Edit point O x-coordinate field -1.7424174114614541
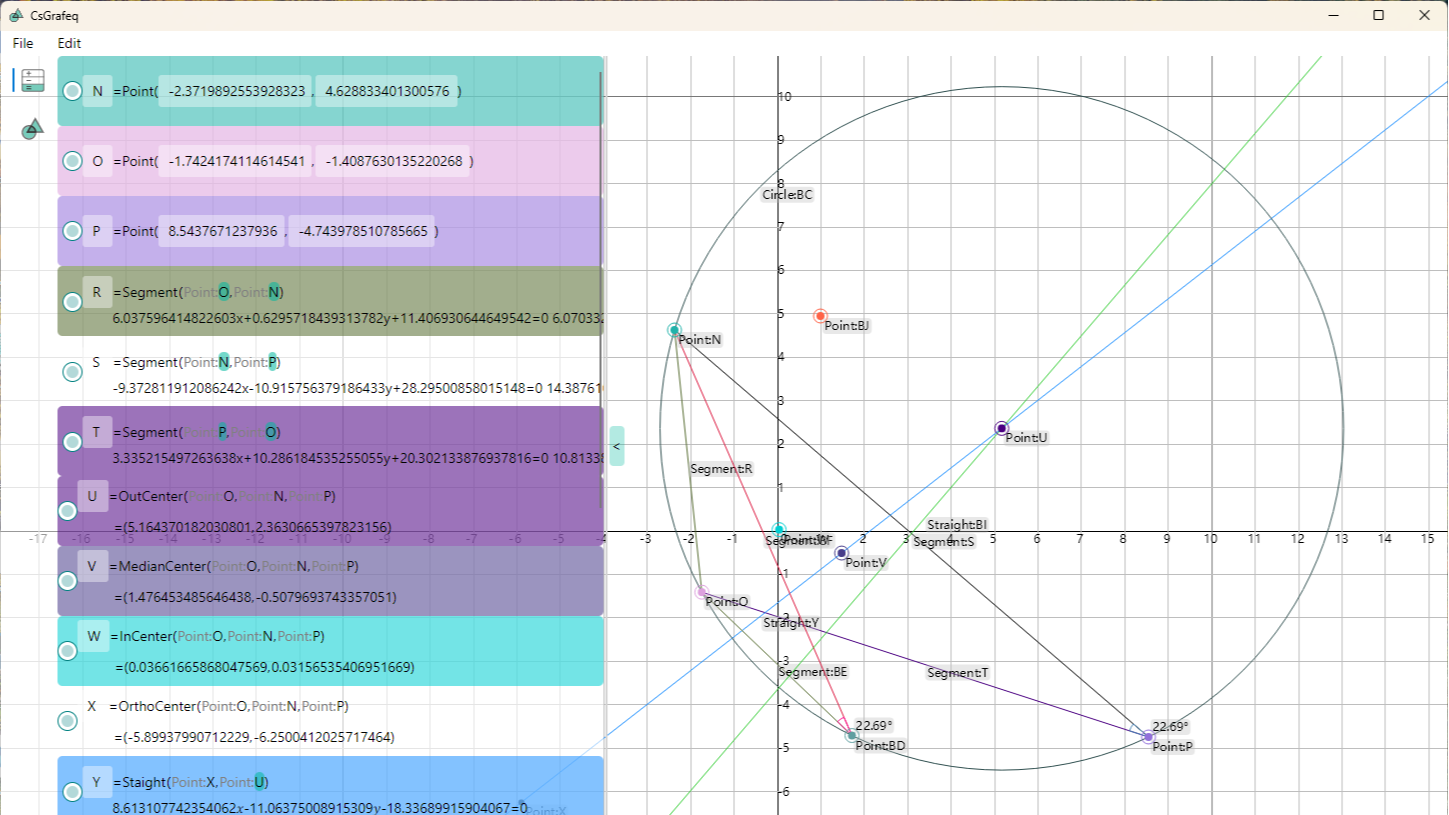 point(235,161)
